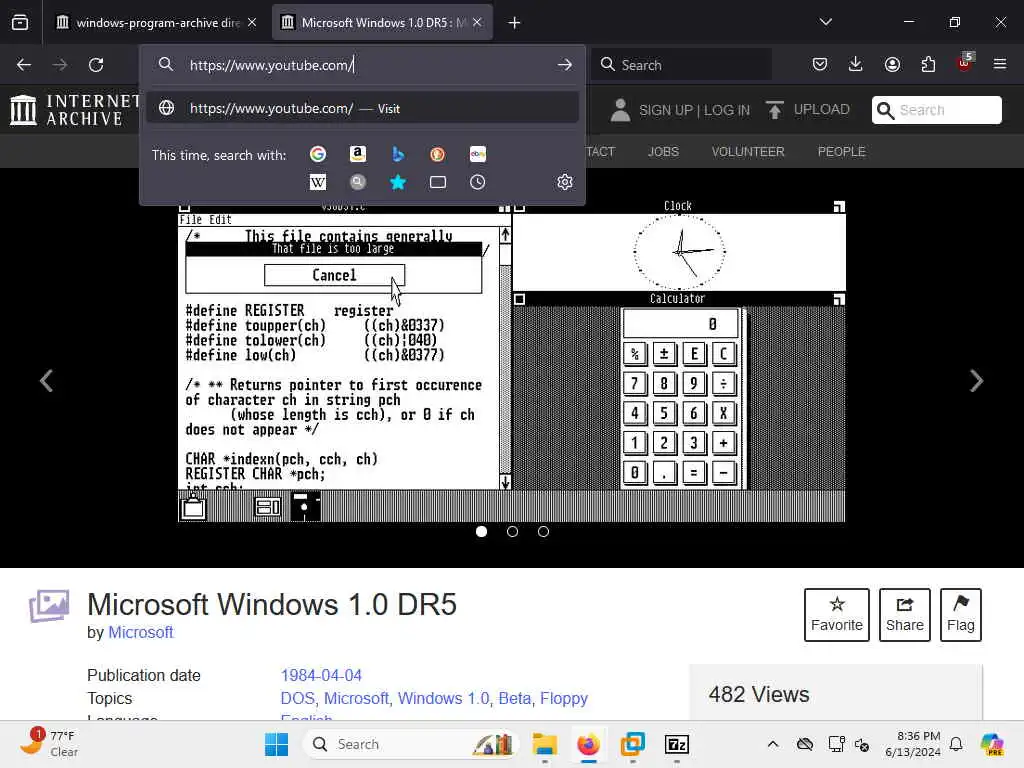Open the Windows 1.0 topic link
This screenshot has height=768, width=1024.
click(443, 698)
